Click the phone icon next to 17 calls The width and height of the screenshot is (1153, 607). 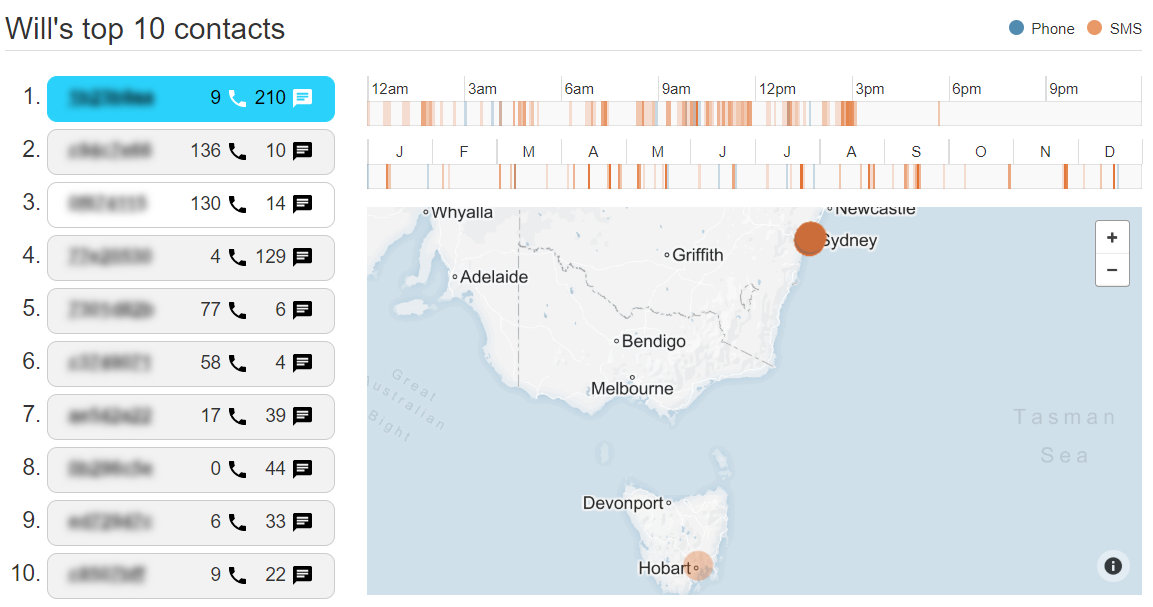pos(237,416)
